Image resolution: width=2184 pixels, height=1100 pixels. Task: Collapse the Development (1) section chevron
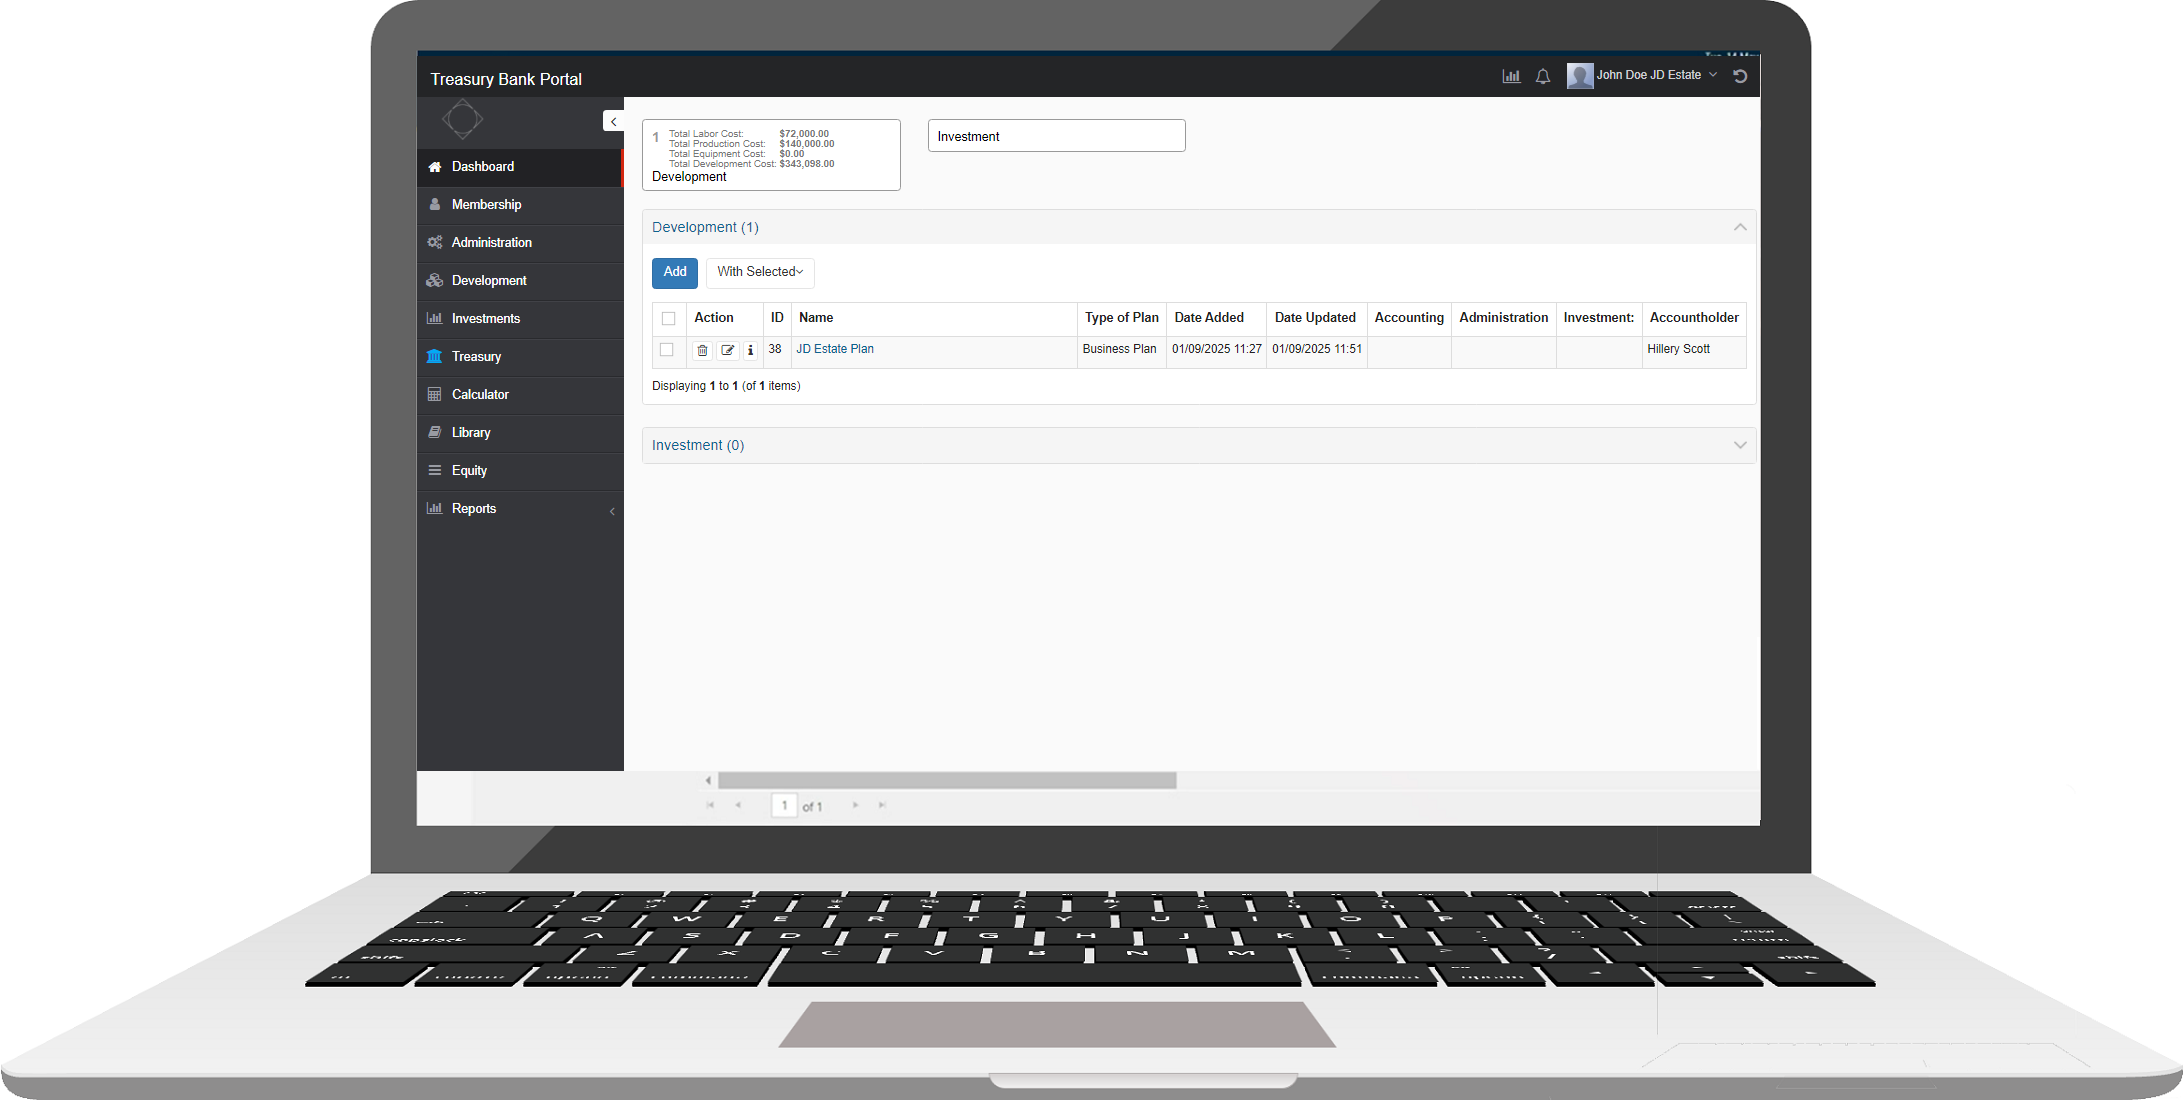coord(1740,227)
